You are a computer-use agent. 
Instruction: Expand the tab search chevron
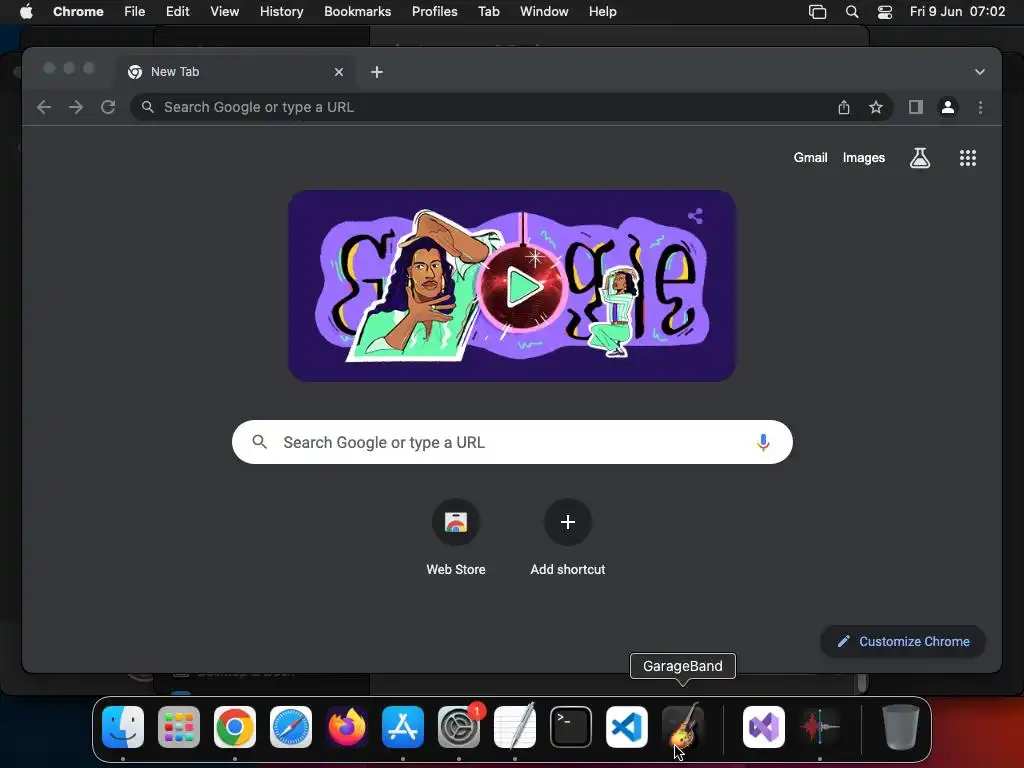pyautogui.click(x=980, y=72)
